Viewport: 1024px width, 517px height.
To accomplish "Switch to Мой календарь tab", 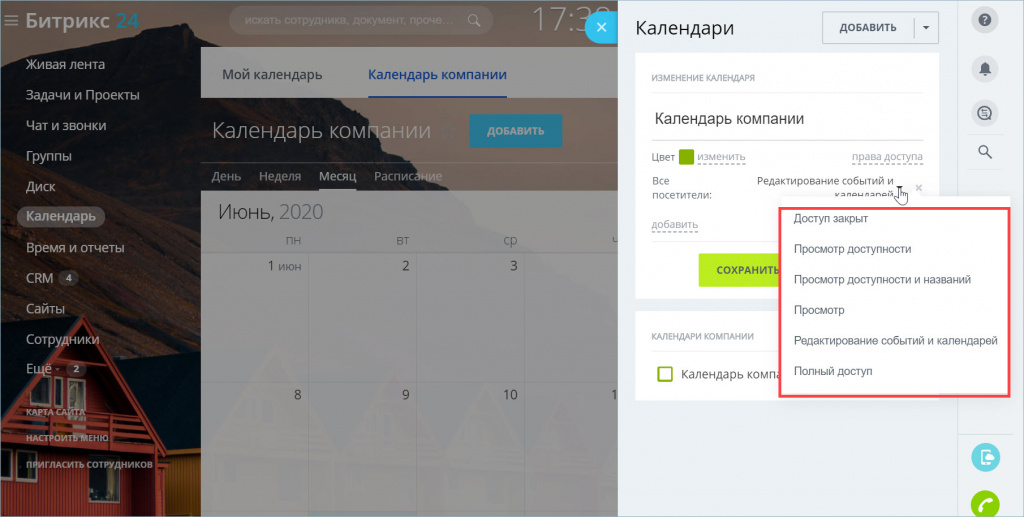I will [272, 74].
